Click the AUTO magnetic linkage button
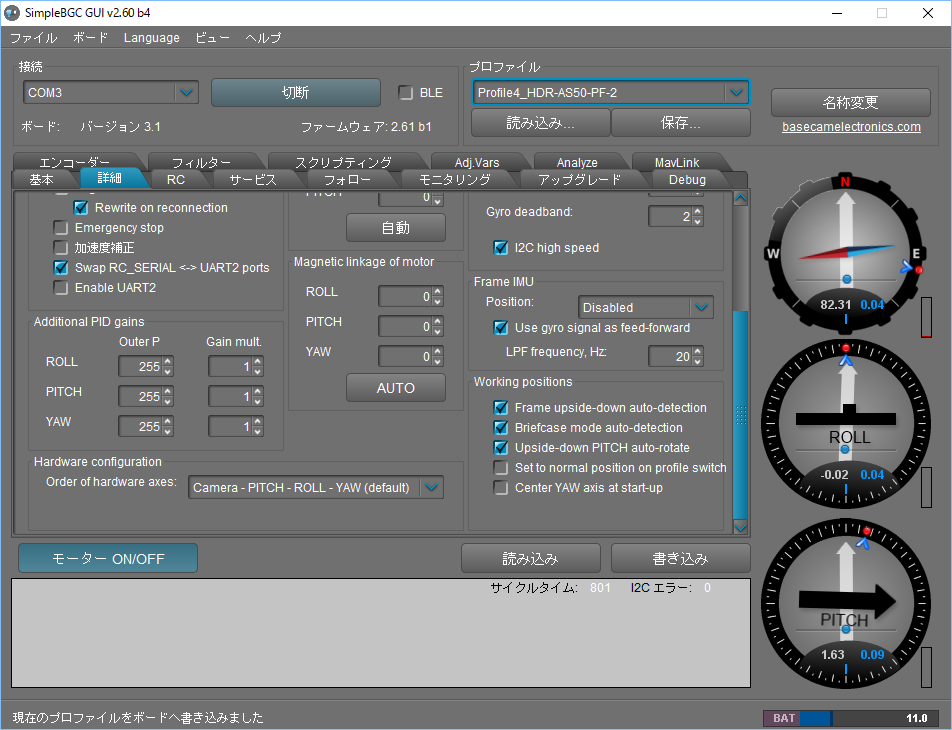This screenshot has width=952, height=730. [x=396, y=388]
